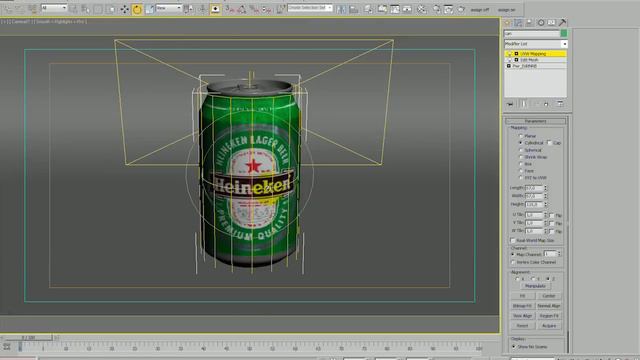Click the Bitmap Fit button
Screen dimensions: 640x360
click(x=522, y=306)
